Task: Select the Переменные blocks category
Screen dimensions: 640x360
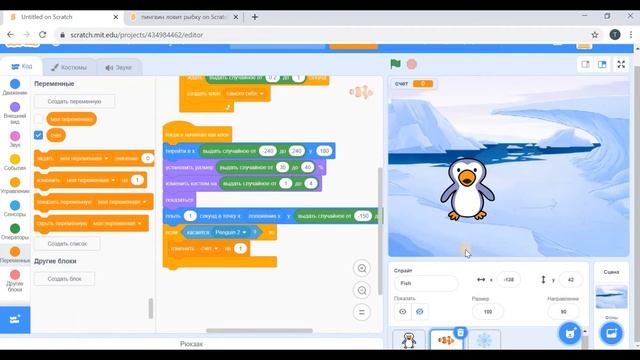Action: pyautogui.click(x=15, y=255)
